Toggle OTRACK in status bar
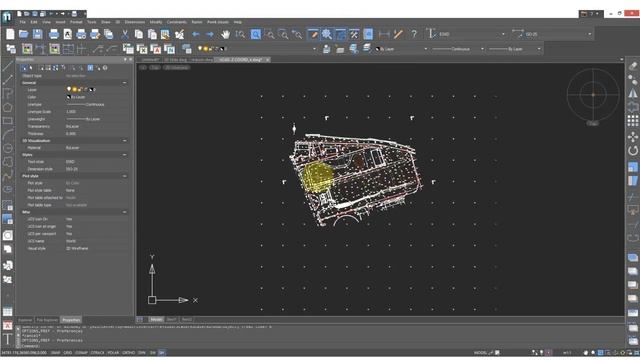 pyautogui.click(x=97, y=353)
